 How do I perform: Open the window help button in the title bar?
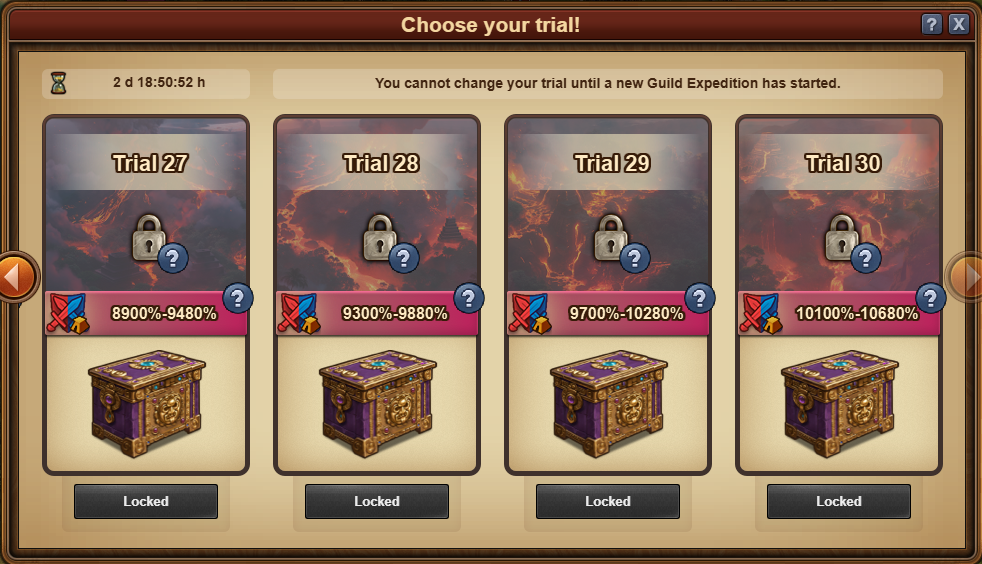tap(931, 24)
